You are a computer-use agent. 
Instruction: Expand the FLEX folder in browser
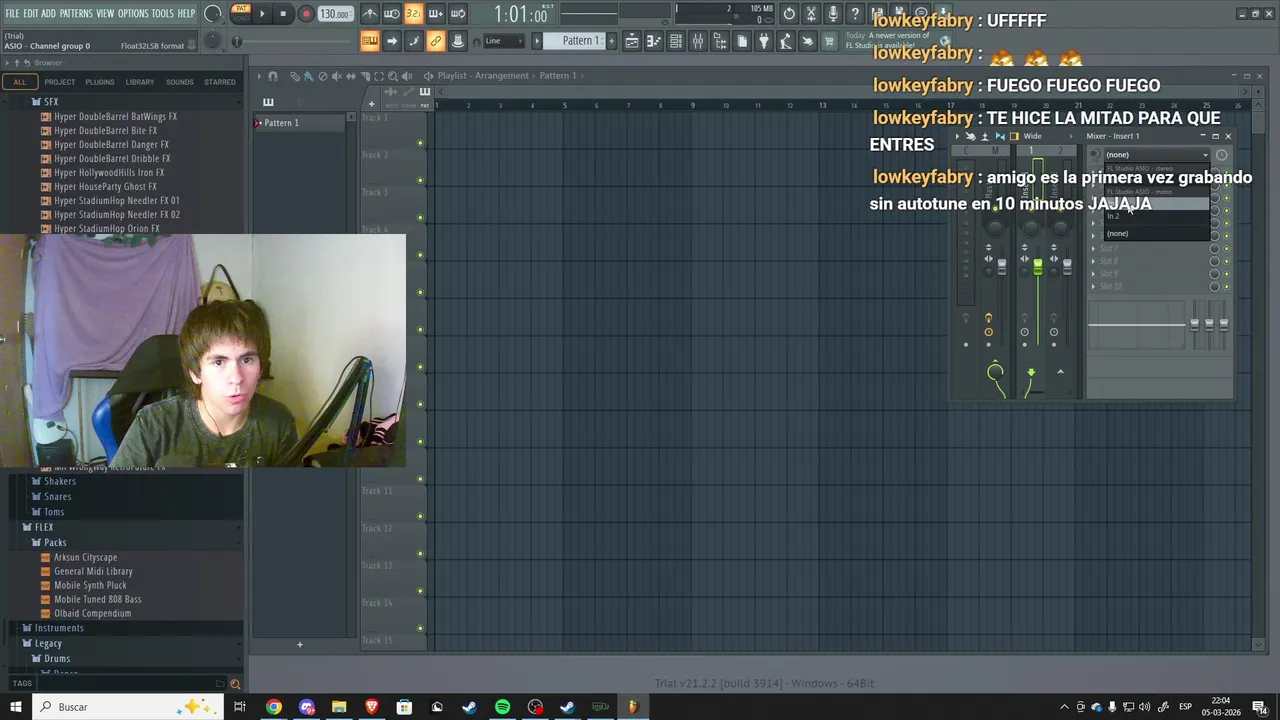pyautogui.click(x=38, y=527)
